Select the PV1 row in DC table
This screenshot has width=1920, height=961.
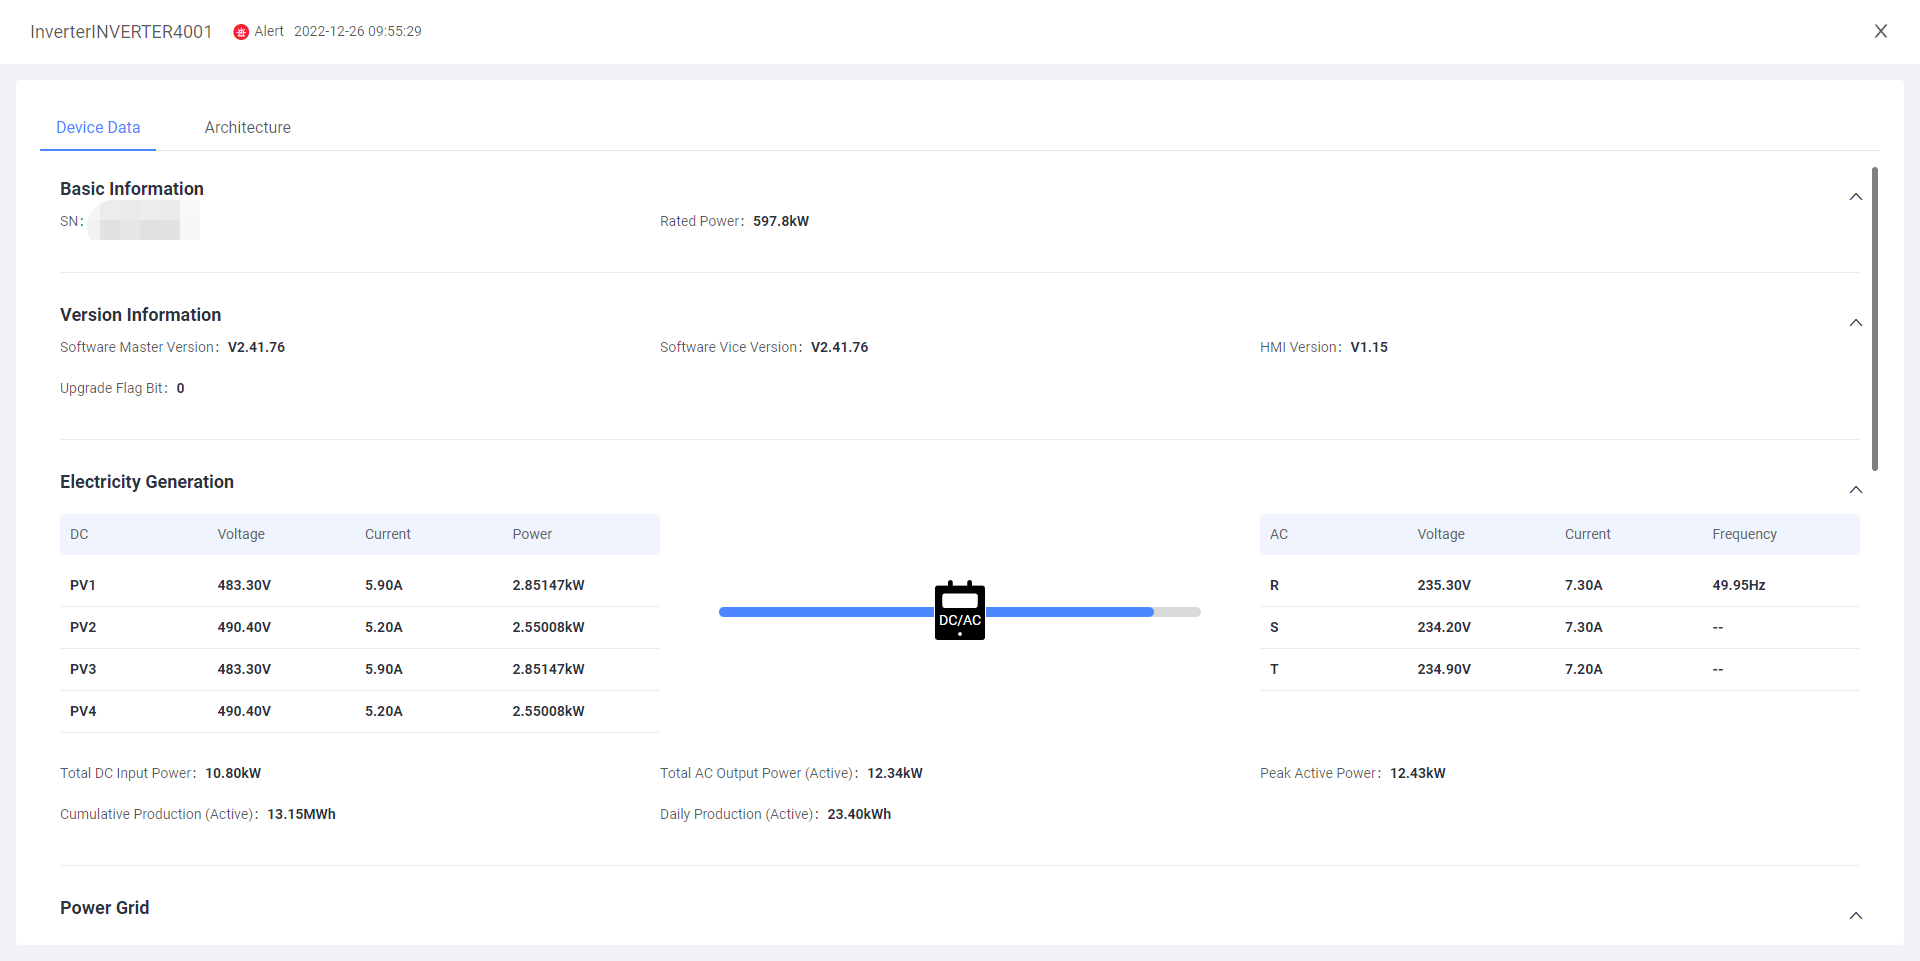(359, 585)
